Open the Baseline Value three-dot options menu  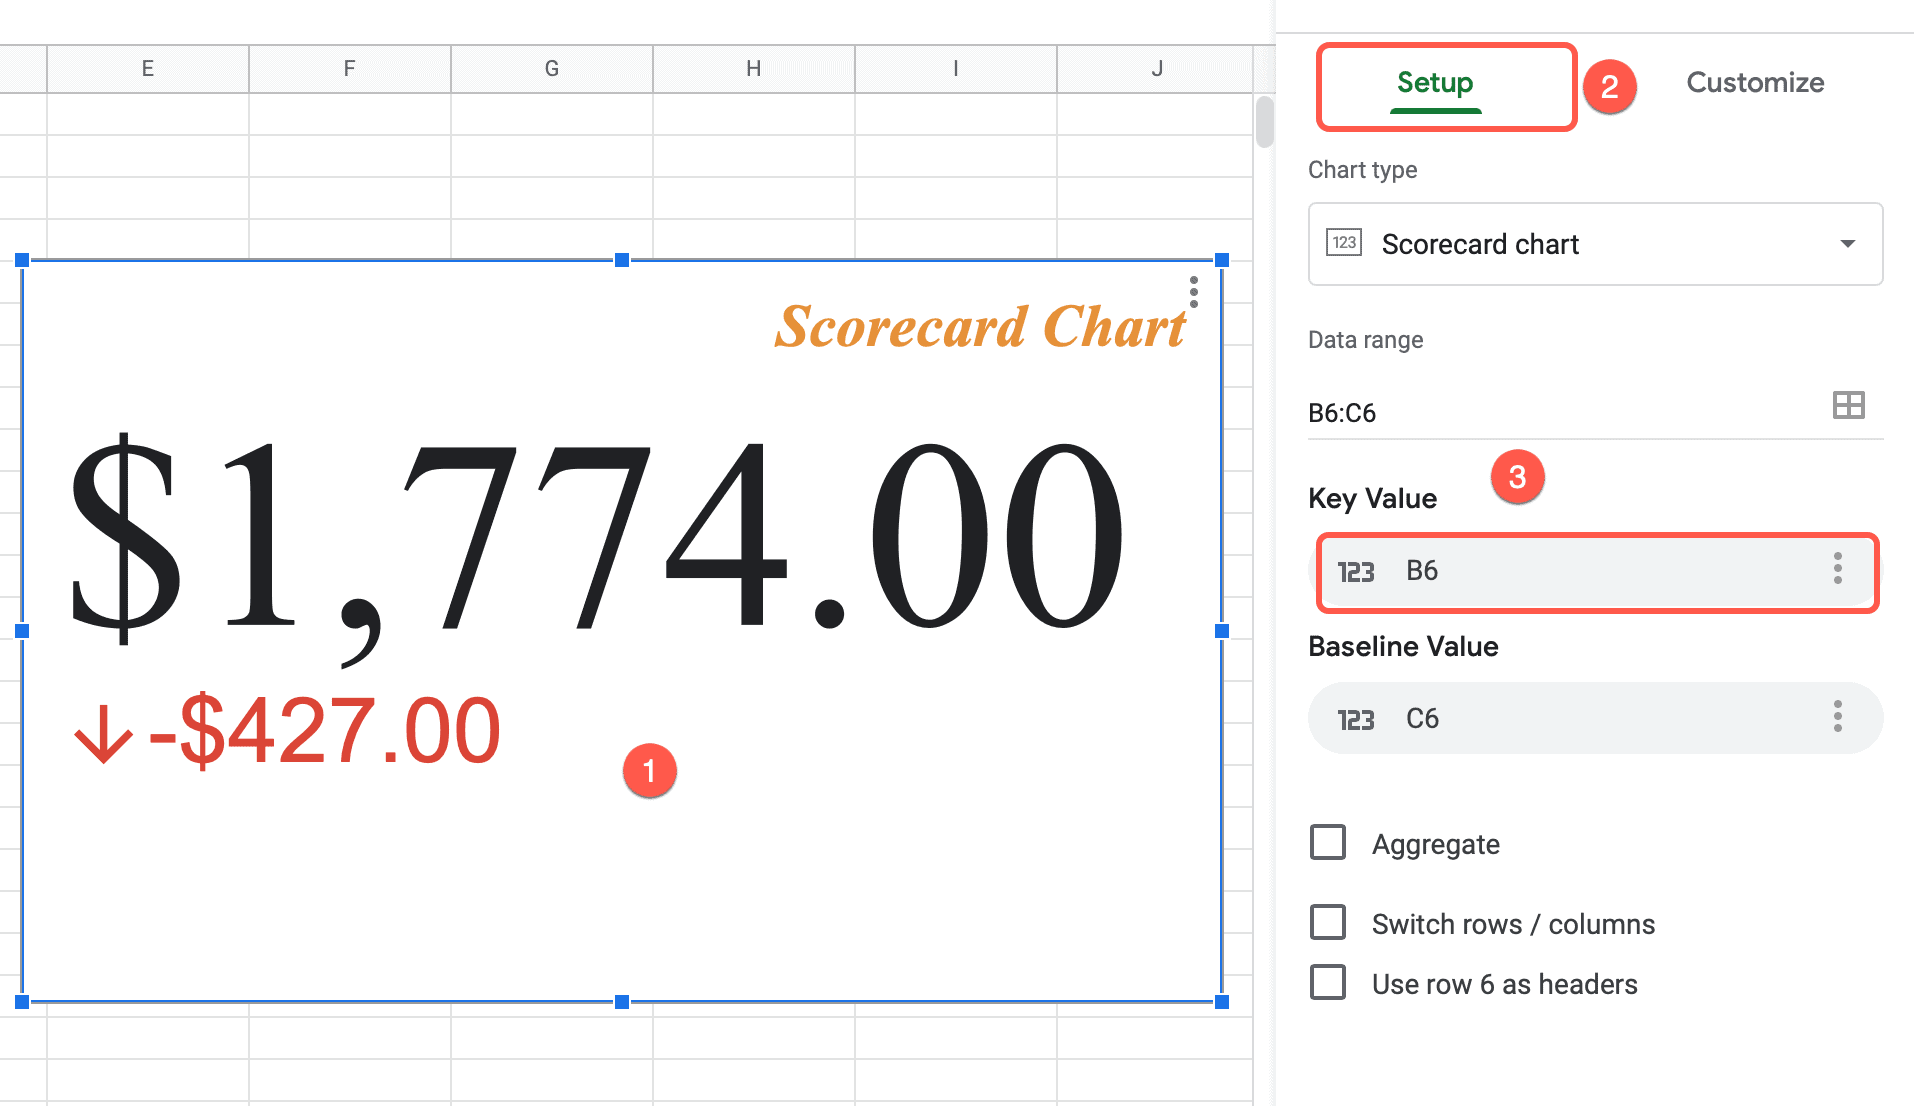click(x=1838, y=717)
